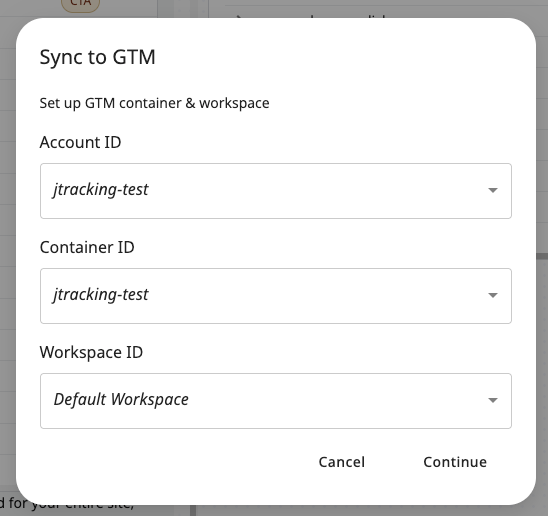Image resolution: width=548 pixels, height=516 pixels.
Task: Cancel the Sync to GTM dialog
Action: click(341, 462)
